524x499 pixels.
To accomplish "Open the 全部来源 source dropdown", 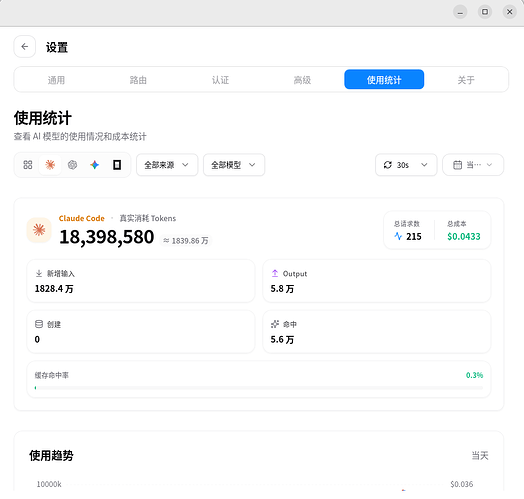I will click(167, 165).
